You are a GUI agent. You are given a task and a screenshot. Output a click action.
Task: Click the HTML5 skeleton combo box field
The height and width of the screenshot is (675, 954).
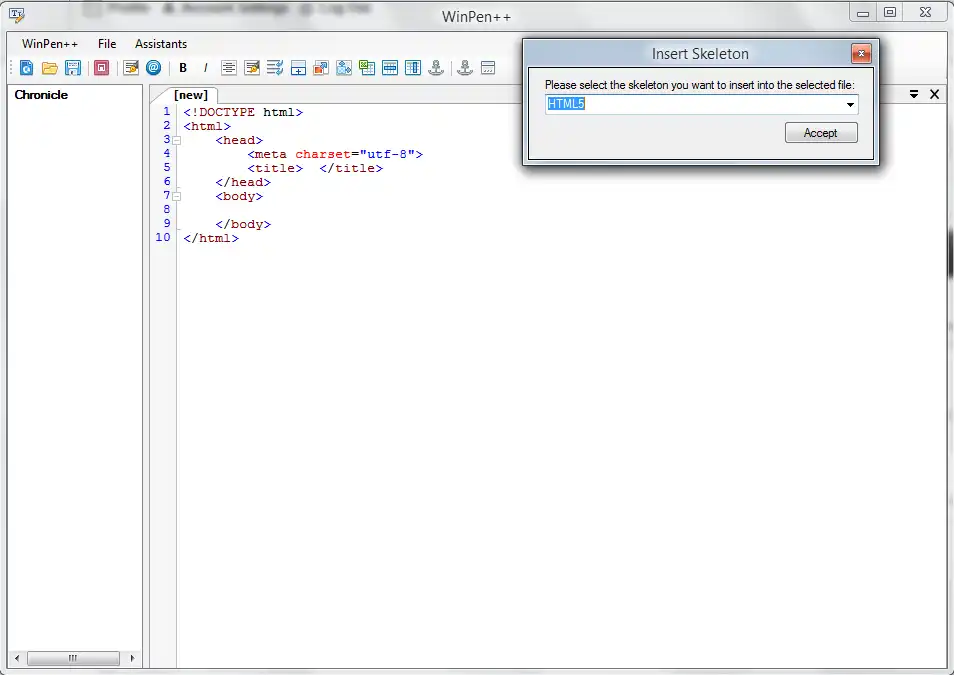tap(701, 104)
